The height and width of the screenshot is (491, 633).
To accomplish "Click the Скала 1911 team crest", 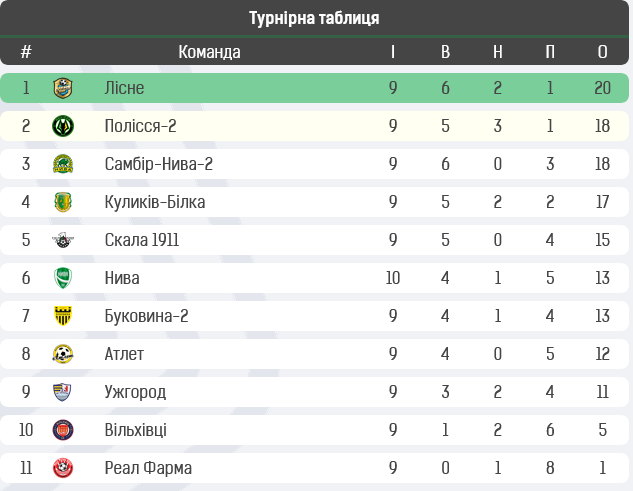I will [x=63, y=240].
